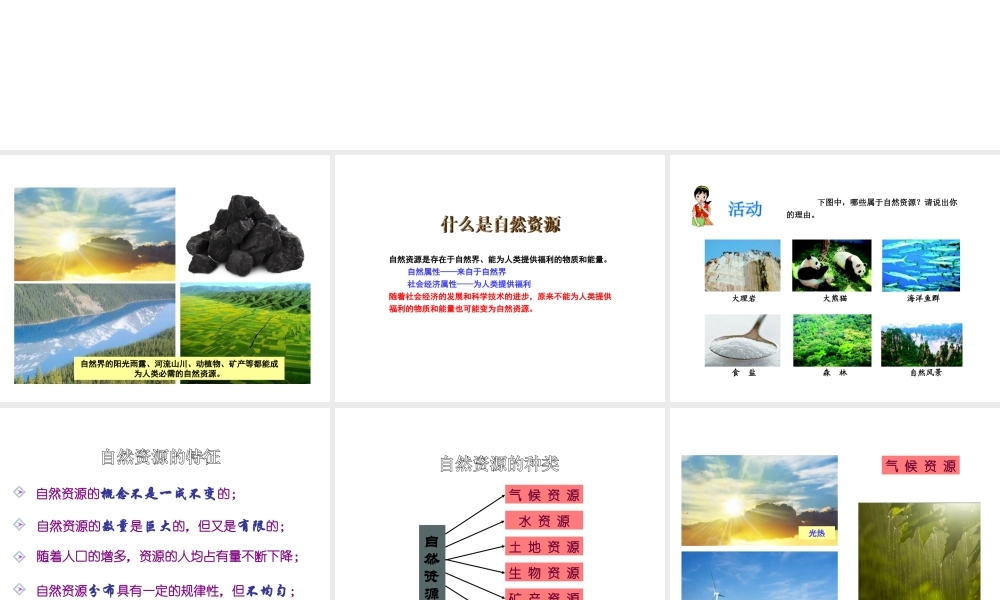Click the coal pile picture
Viewport: 1000px width, 600px height.
(x=245, y=235)
